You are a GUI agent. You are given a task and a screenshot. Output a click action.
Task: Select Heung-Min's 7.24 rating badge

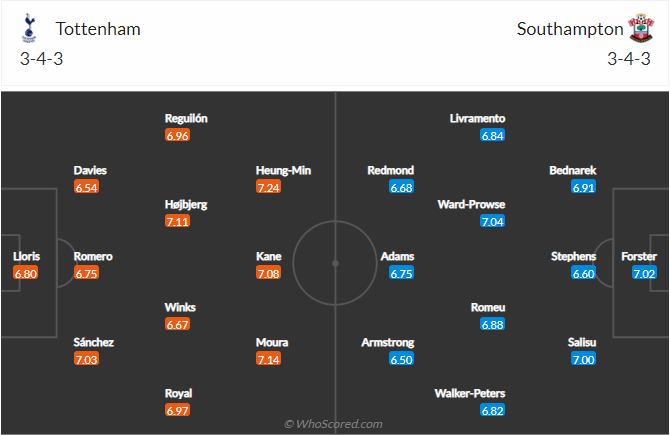tap(268, 187)
